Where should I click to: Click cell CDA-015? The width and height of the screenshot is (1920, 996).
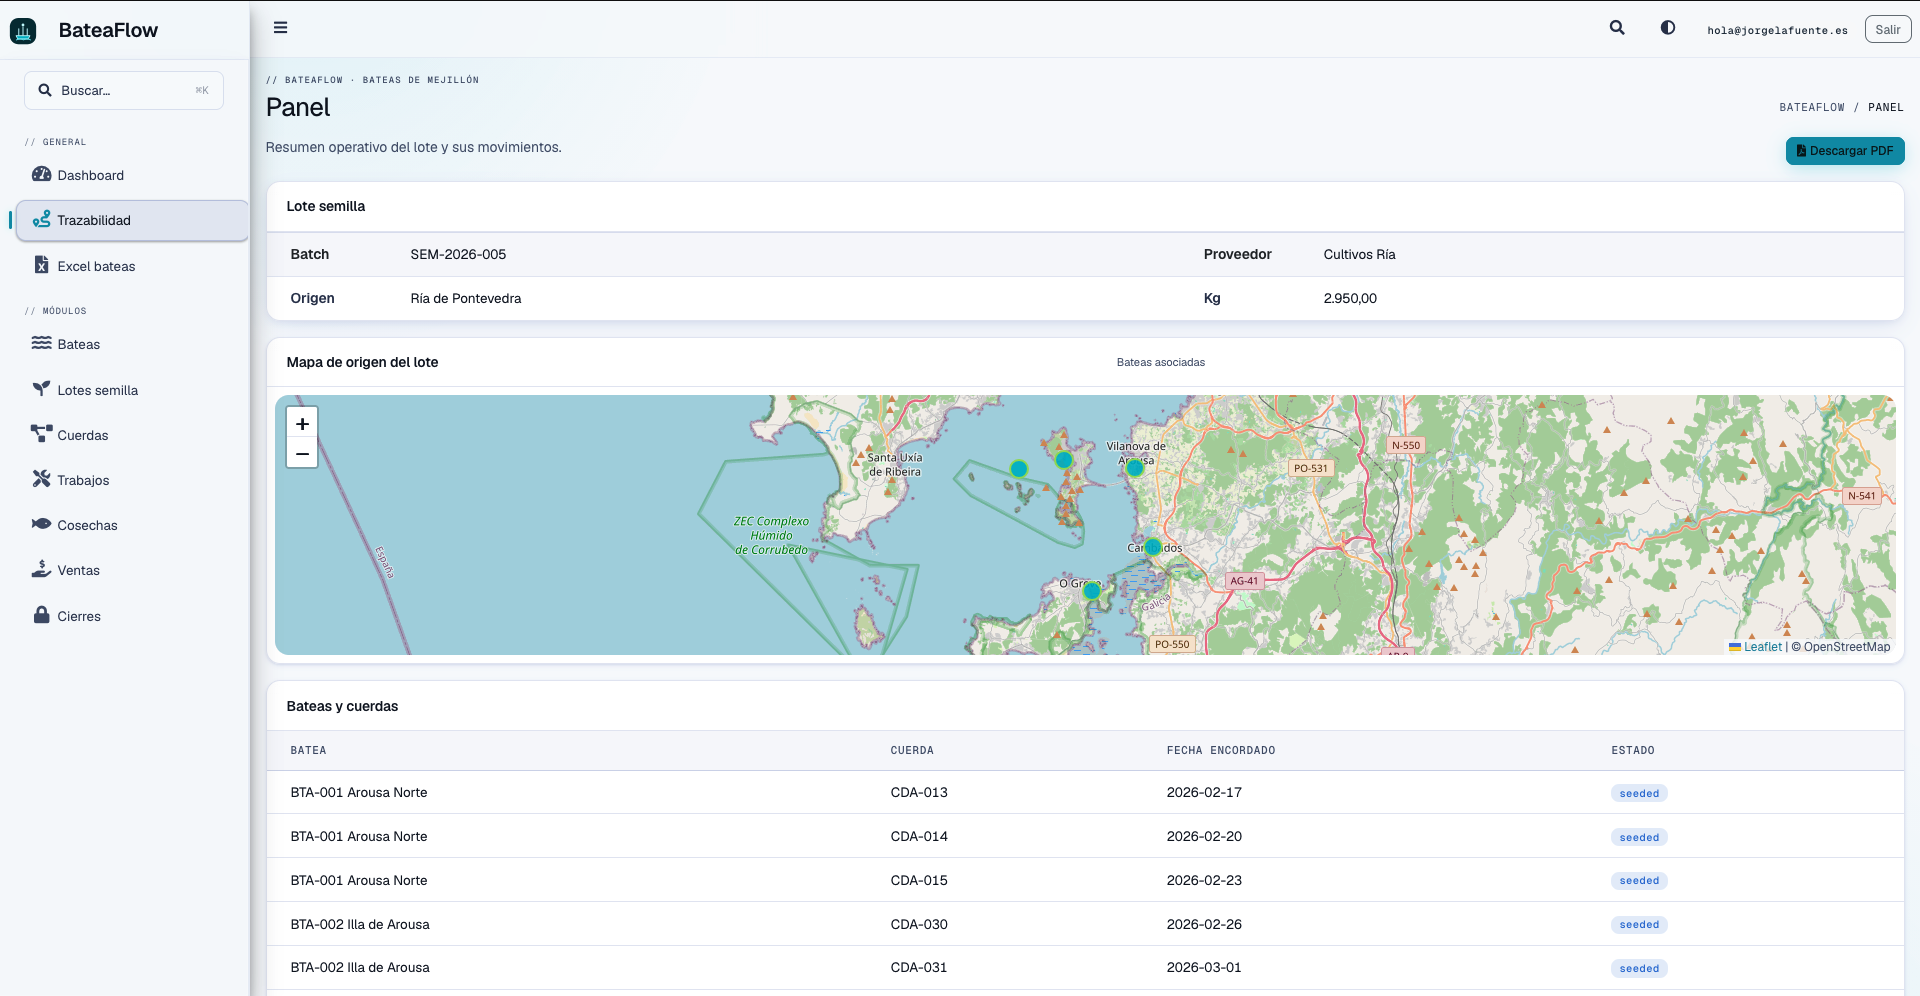919,880
